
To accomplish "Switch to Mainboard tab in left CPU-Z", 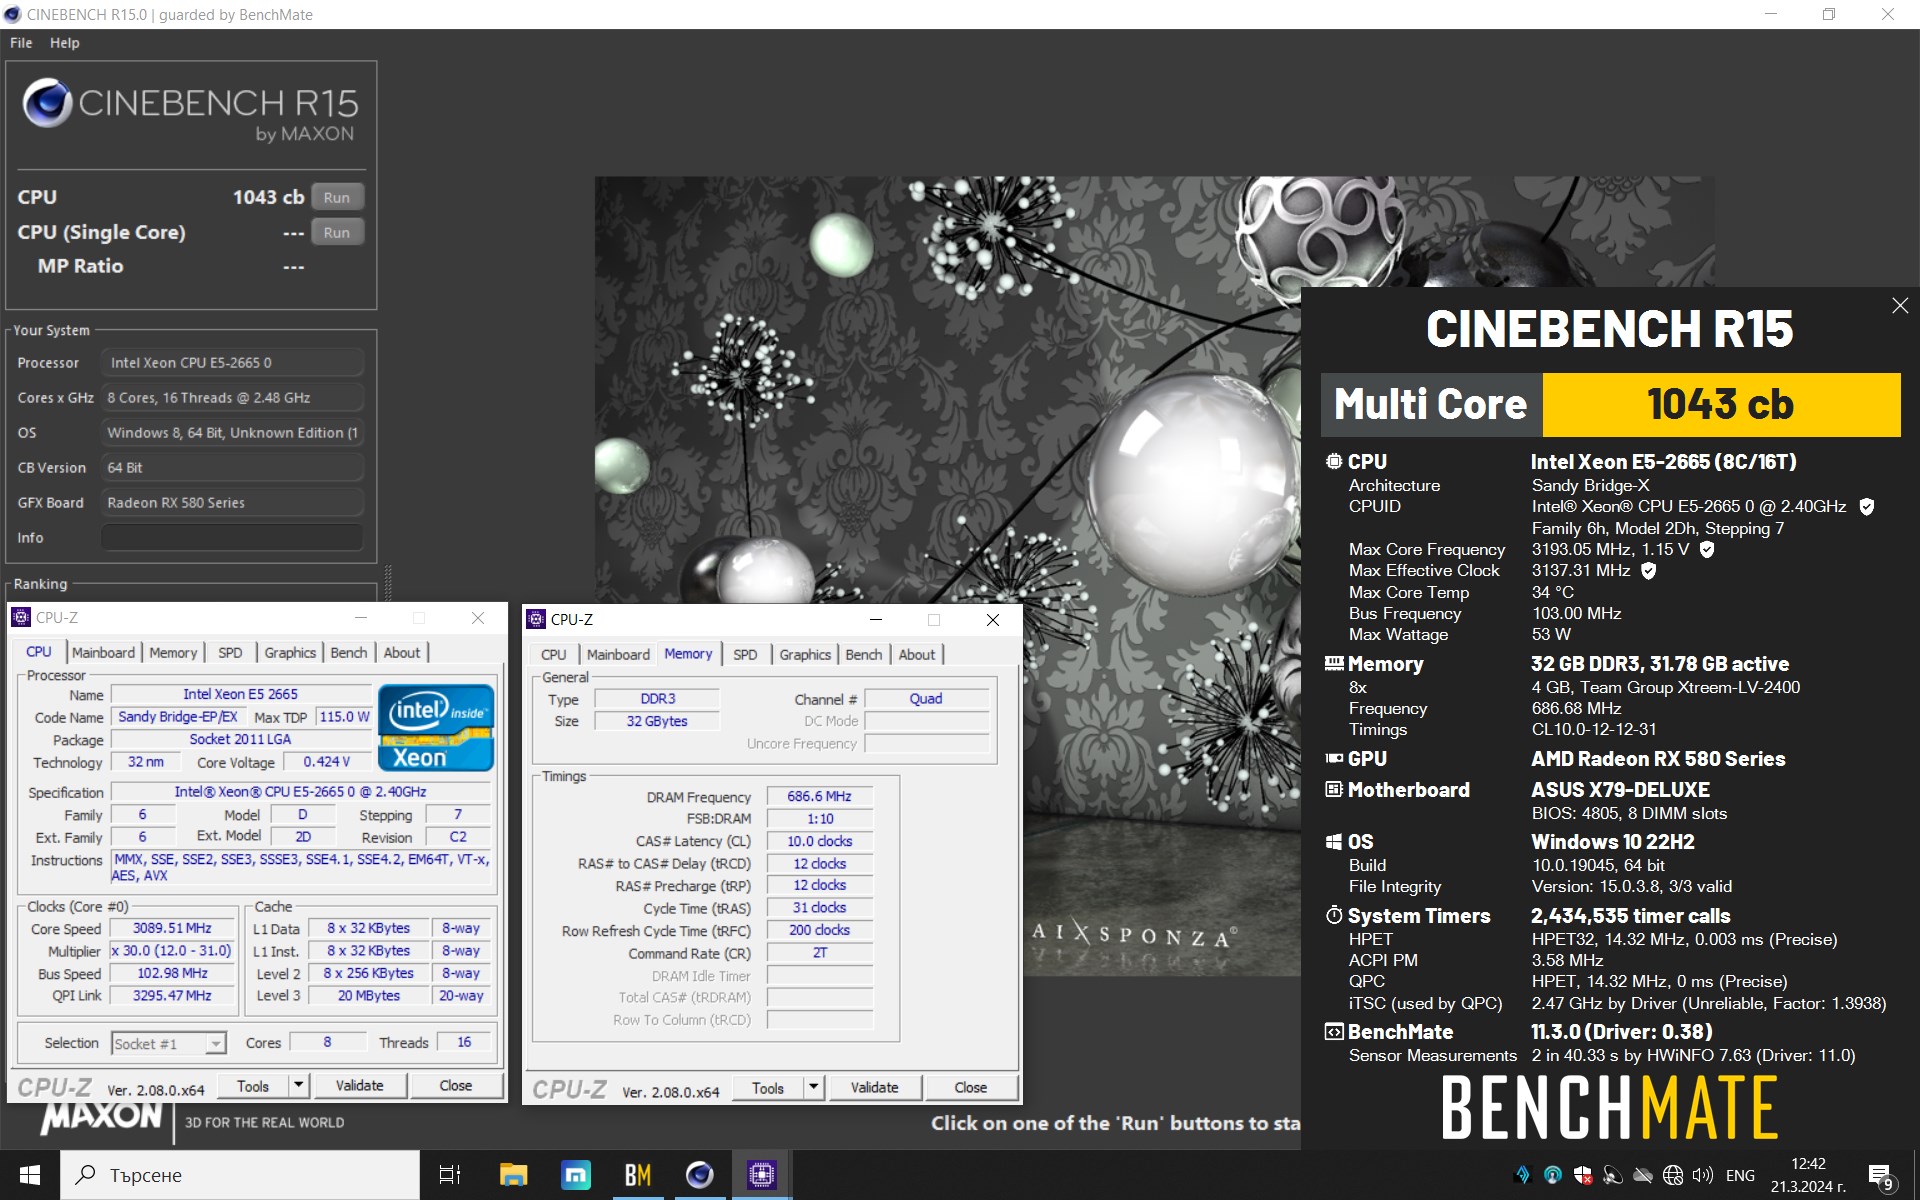I will pos(103,652).
